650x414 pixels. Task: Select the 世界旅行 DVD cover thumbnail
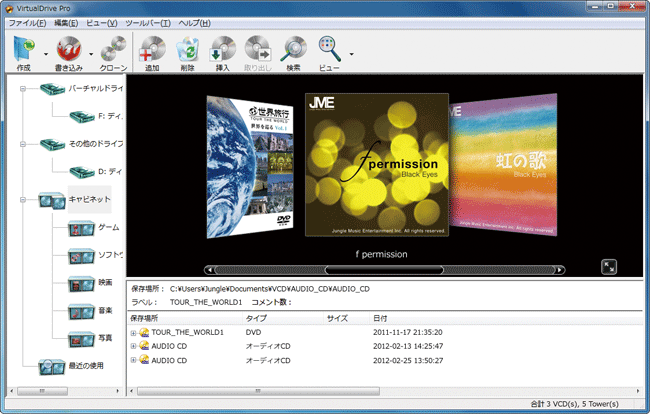pyautogui.click(x=250, y=167)
